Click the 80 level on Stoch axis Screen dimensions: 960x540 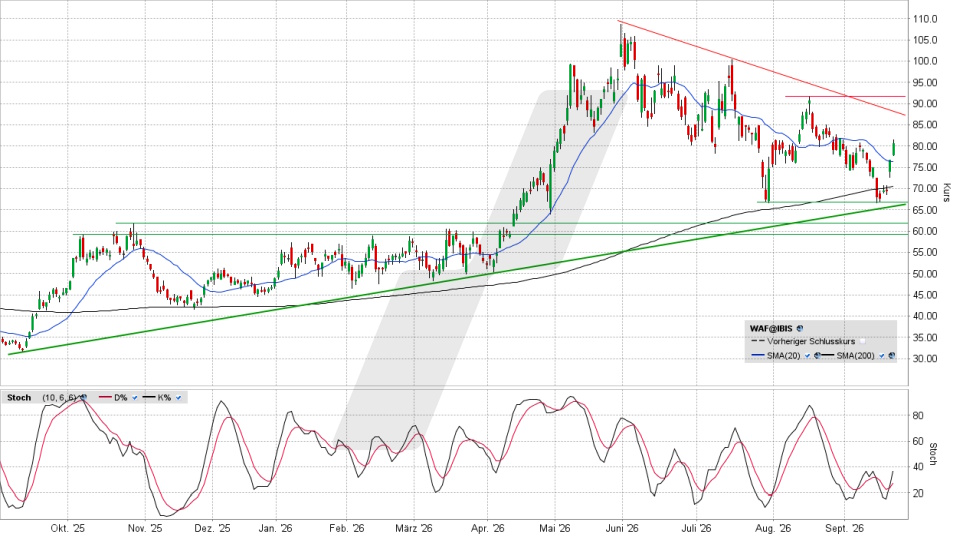(x=918, y=416)
